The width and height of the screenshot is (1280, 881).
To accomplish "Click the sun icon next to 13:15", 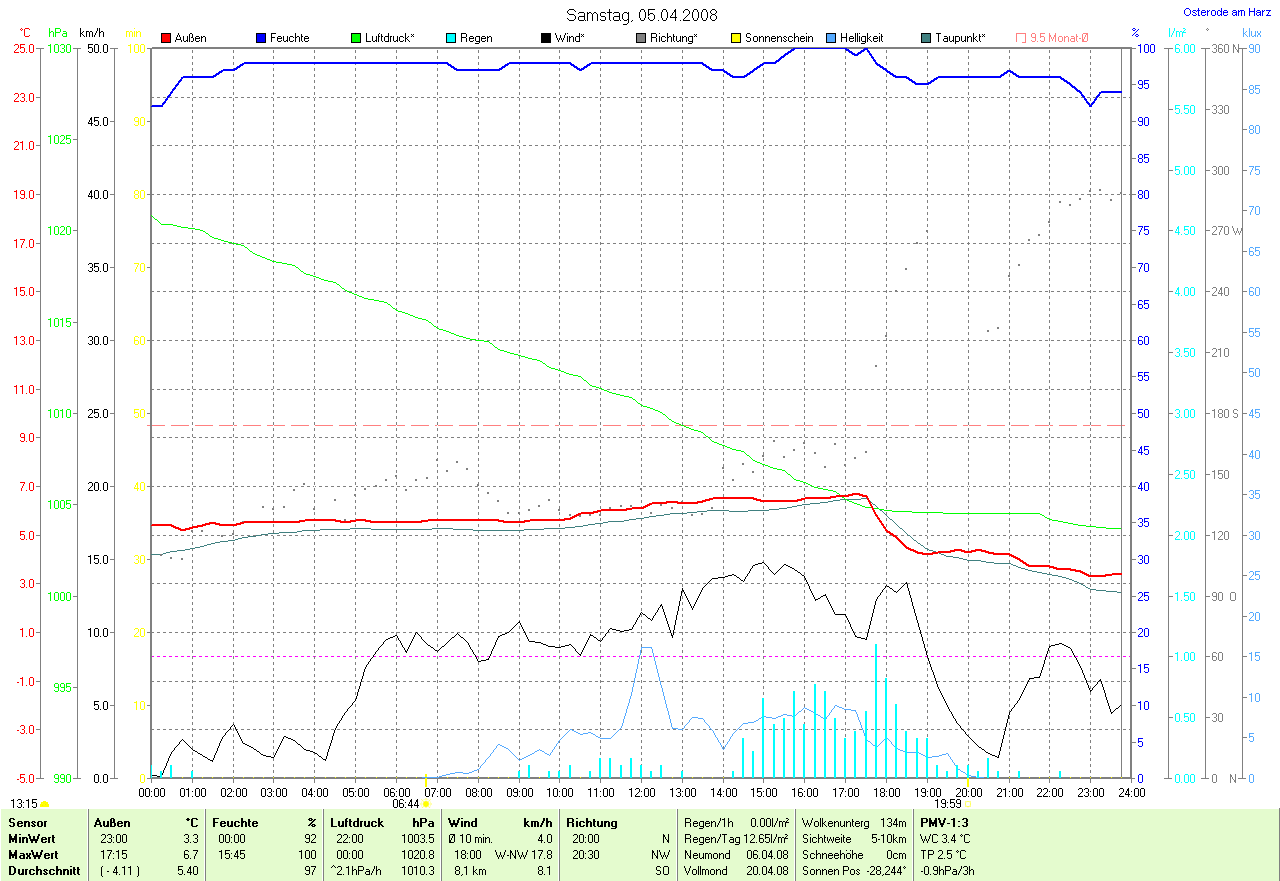I will click(45, 803).
